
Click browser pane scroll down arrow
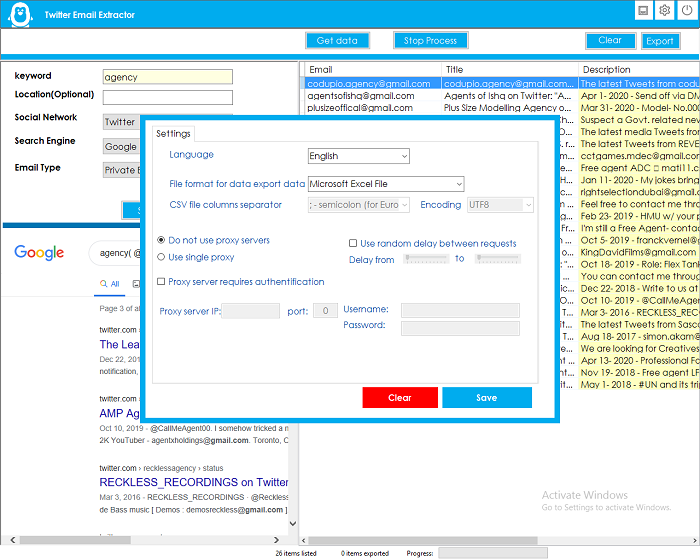coord(293,523)
